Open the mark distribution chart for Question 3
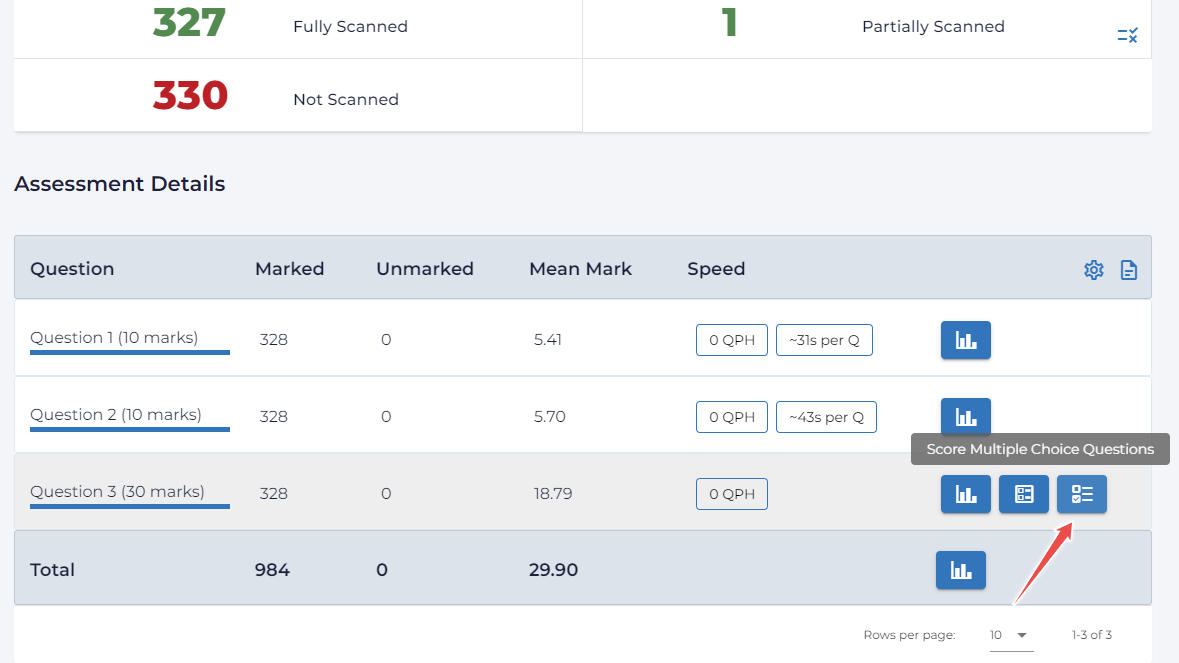 [965, 494]
